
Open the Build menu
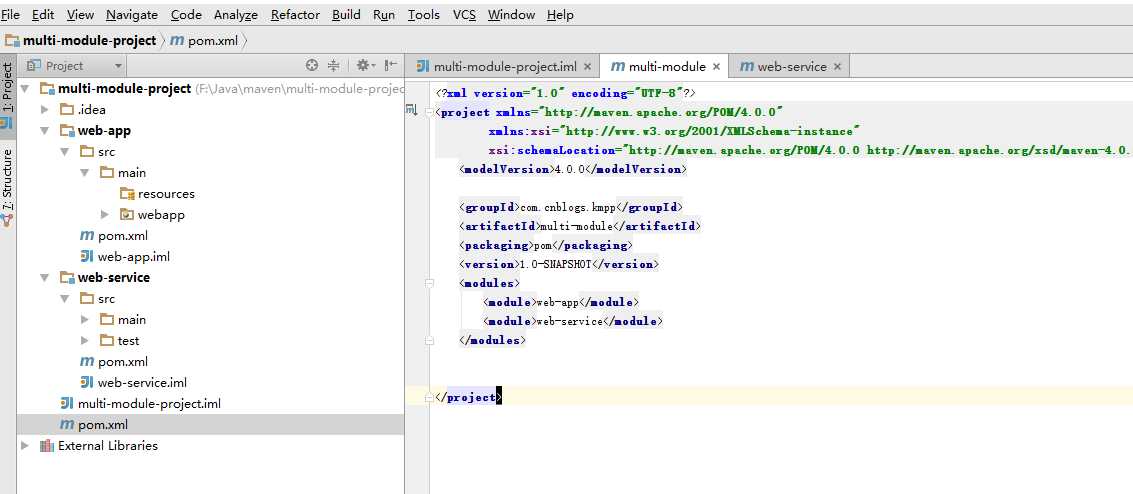coord(346,14)
